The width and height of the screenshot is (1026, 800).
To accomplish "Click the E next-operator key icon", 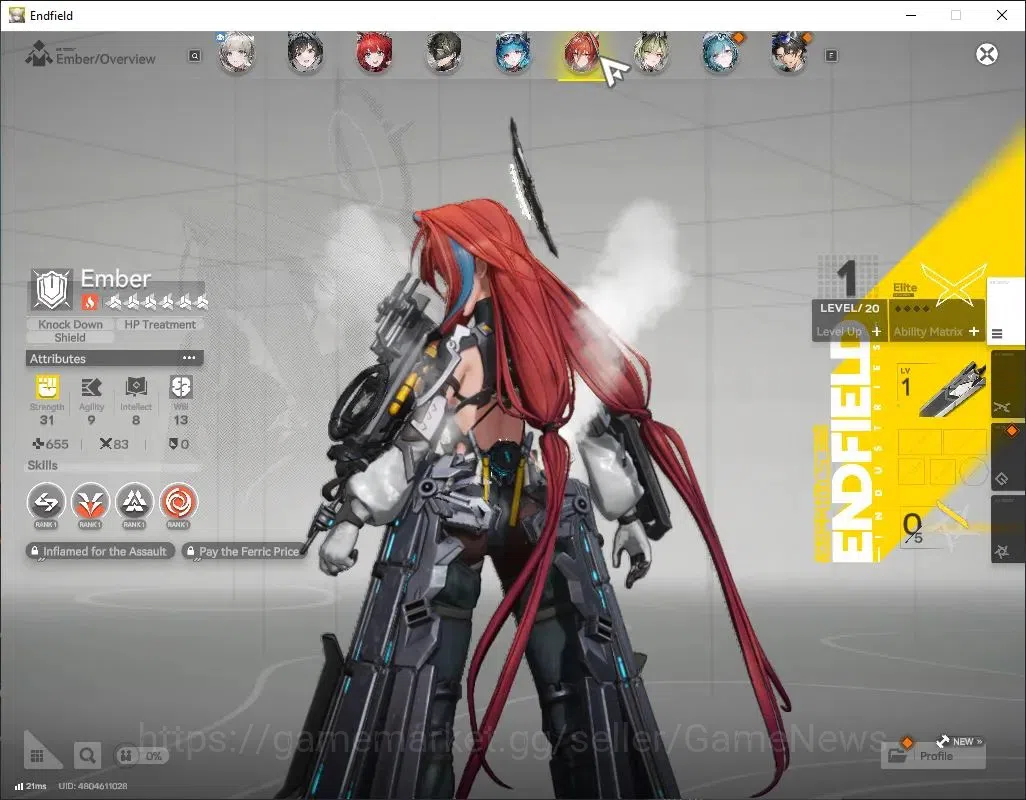I will click(831, 56).
